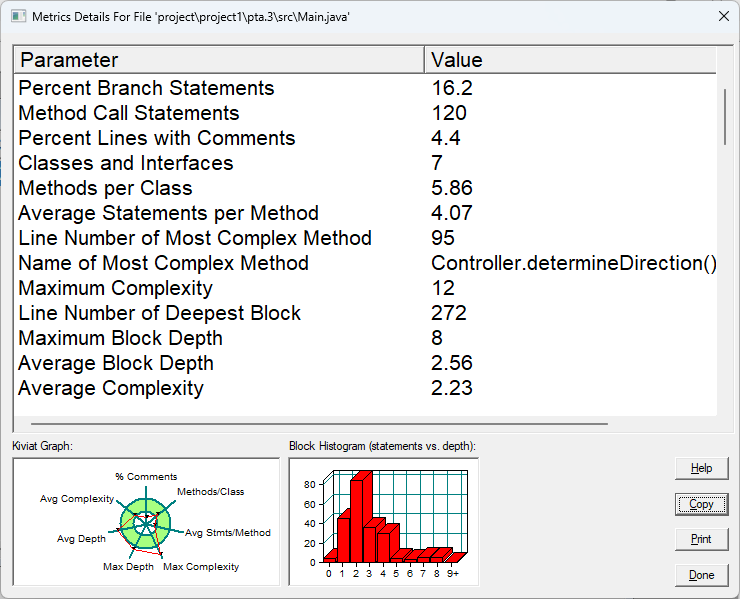Screen dimensions: 740x599
Task: Click the Kiviat Graph chart
Action: [146, 522]
